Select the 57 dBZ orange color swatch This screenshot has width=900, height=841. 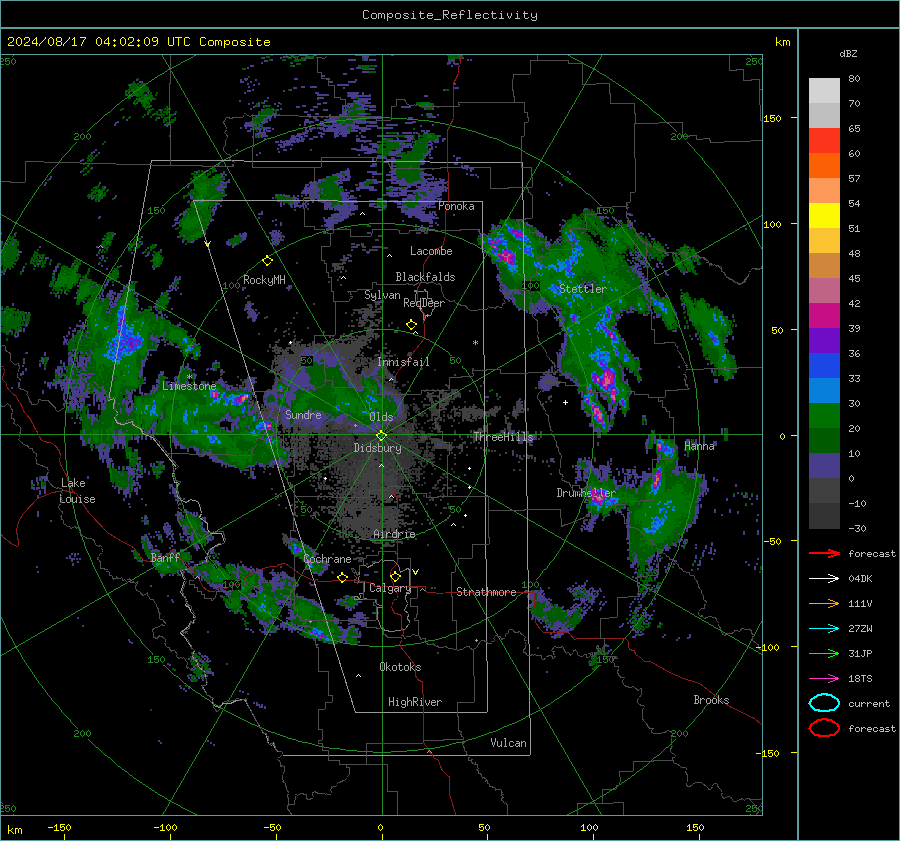pyautogui.click(x=824, y=165)
